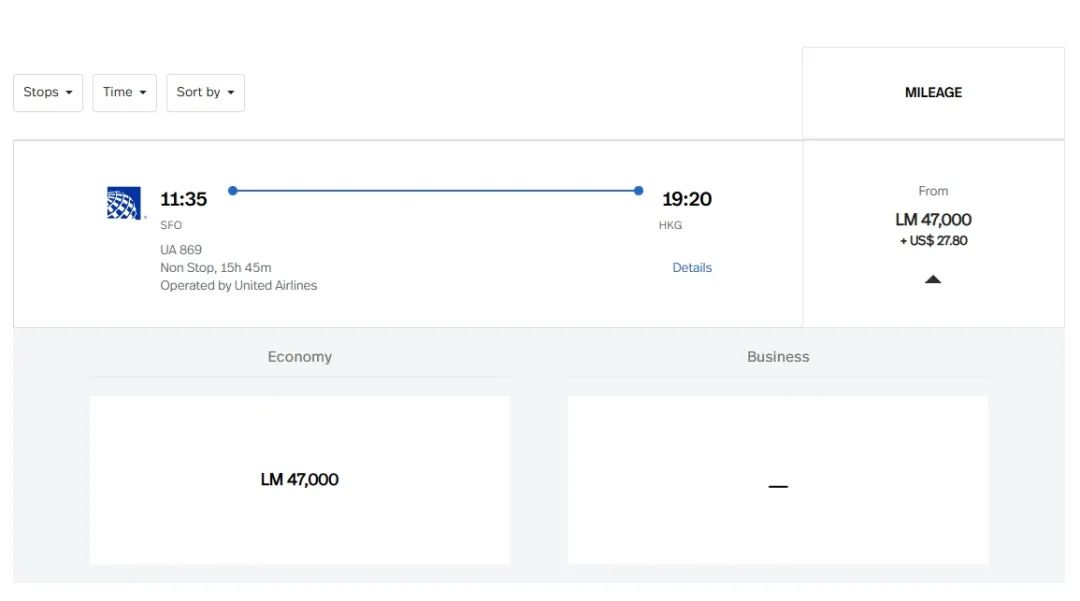Expand the Sort by dropdown
Viewport: 1080px width, 601px height.
(x=205, y=92)
